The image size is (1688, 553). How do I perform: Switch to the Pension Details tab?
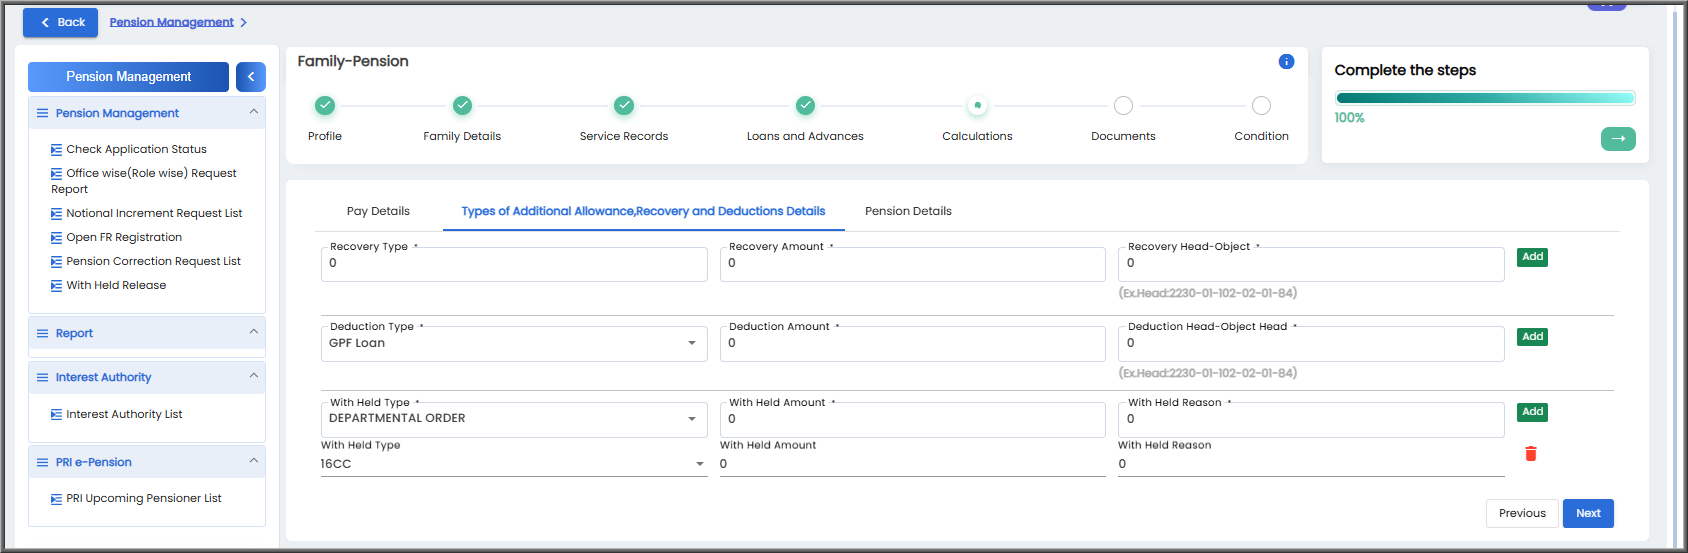pos(908,211)
